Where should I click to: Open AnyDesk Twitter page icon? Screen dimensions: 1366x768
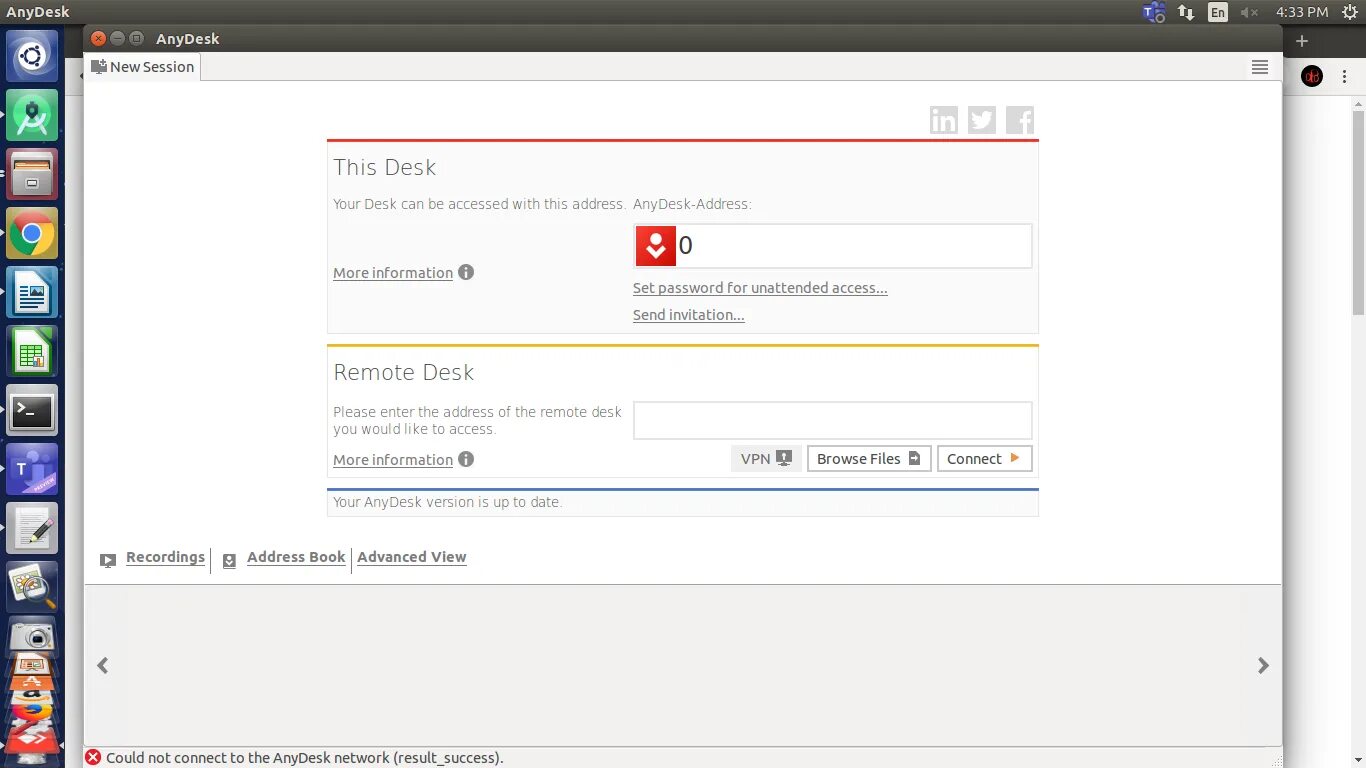982,120
